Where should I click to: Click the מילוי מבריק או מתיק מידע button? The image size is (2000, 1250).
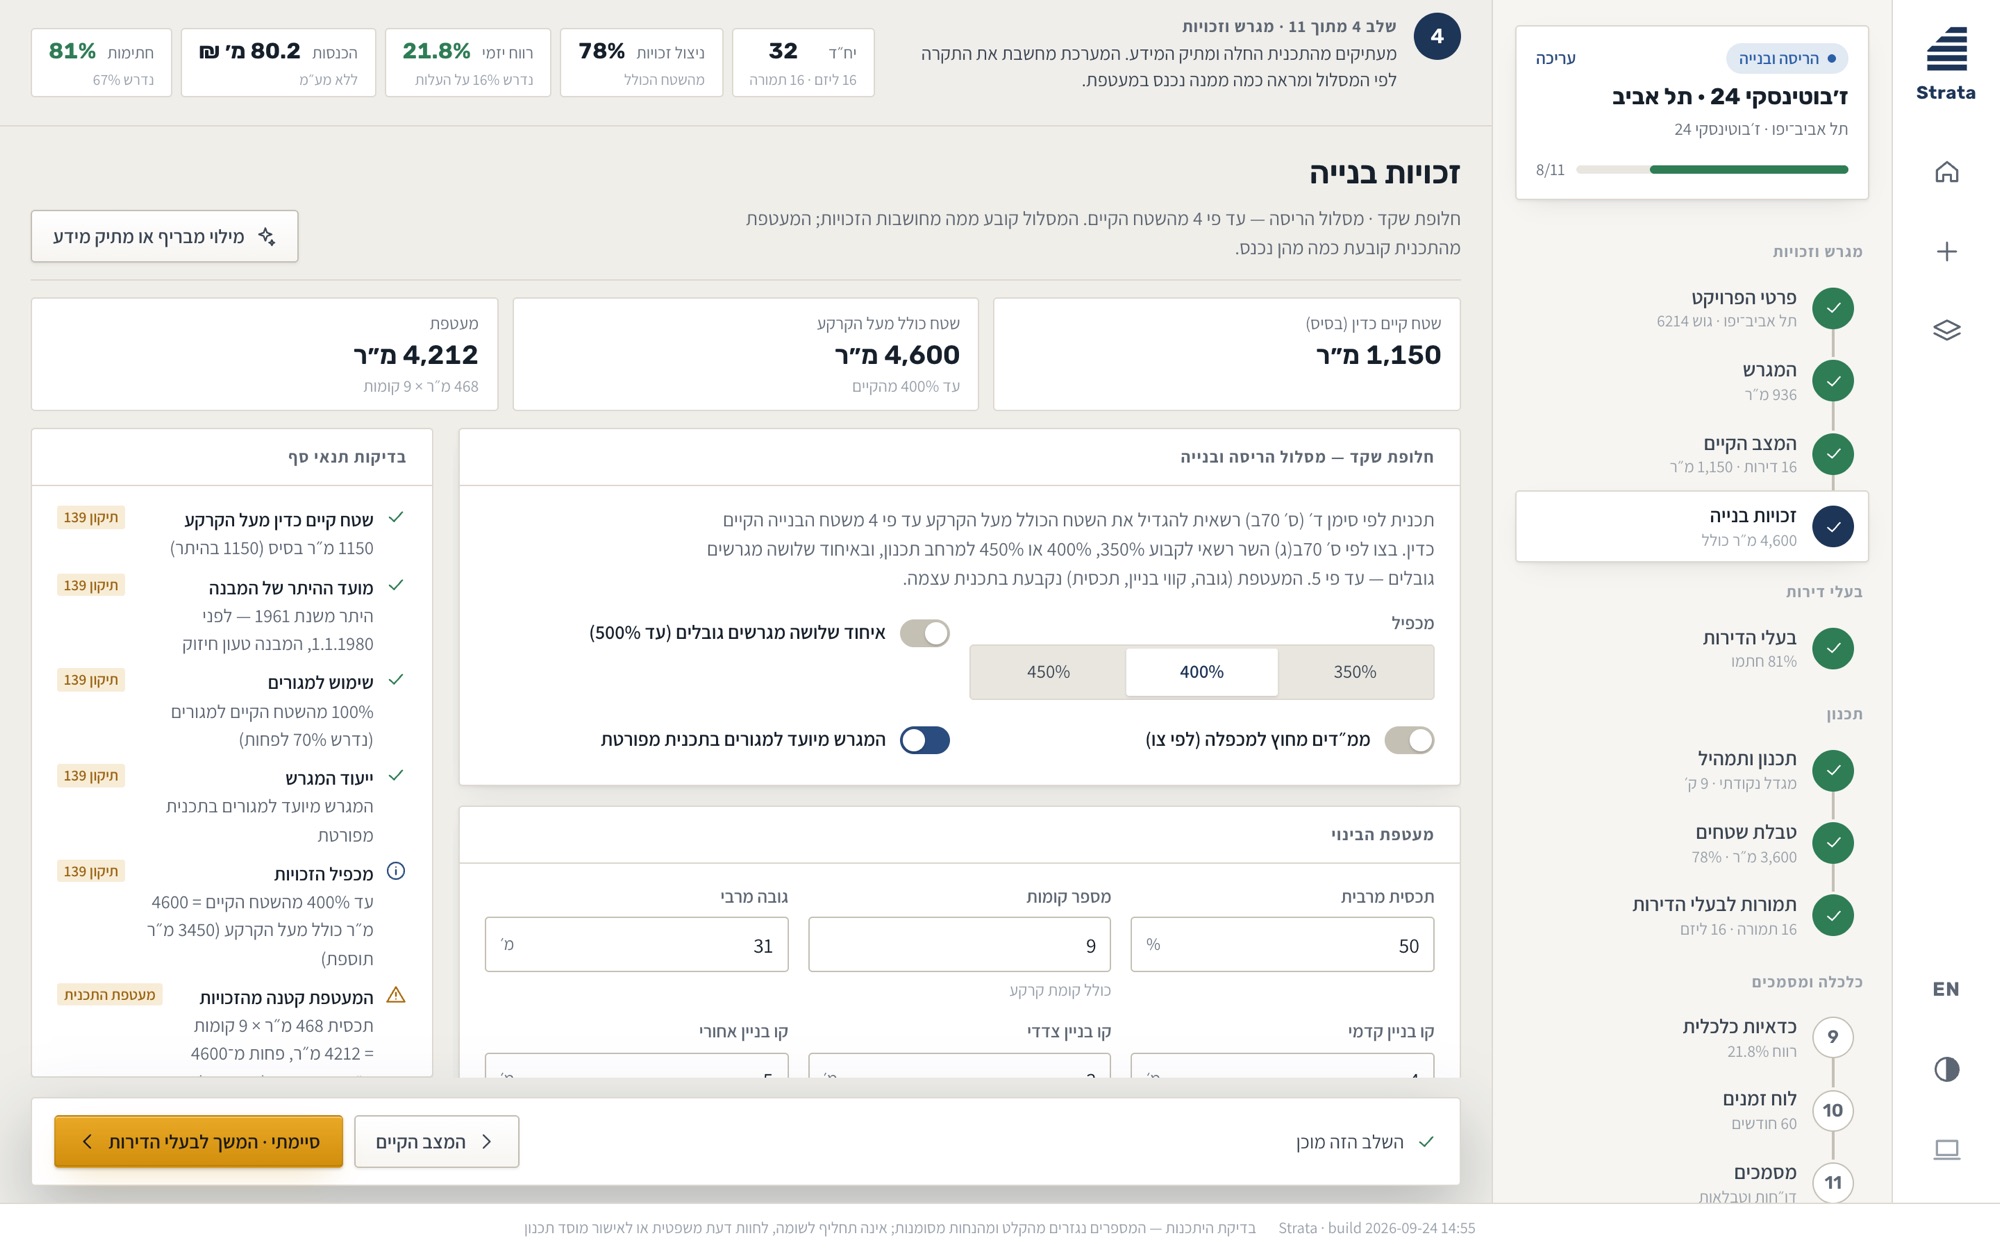[x=164, y=236]
